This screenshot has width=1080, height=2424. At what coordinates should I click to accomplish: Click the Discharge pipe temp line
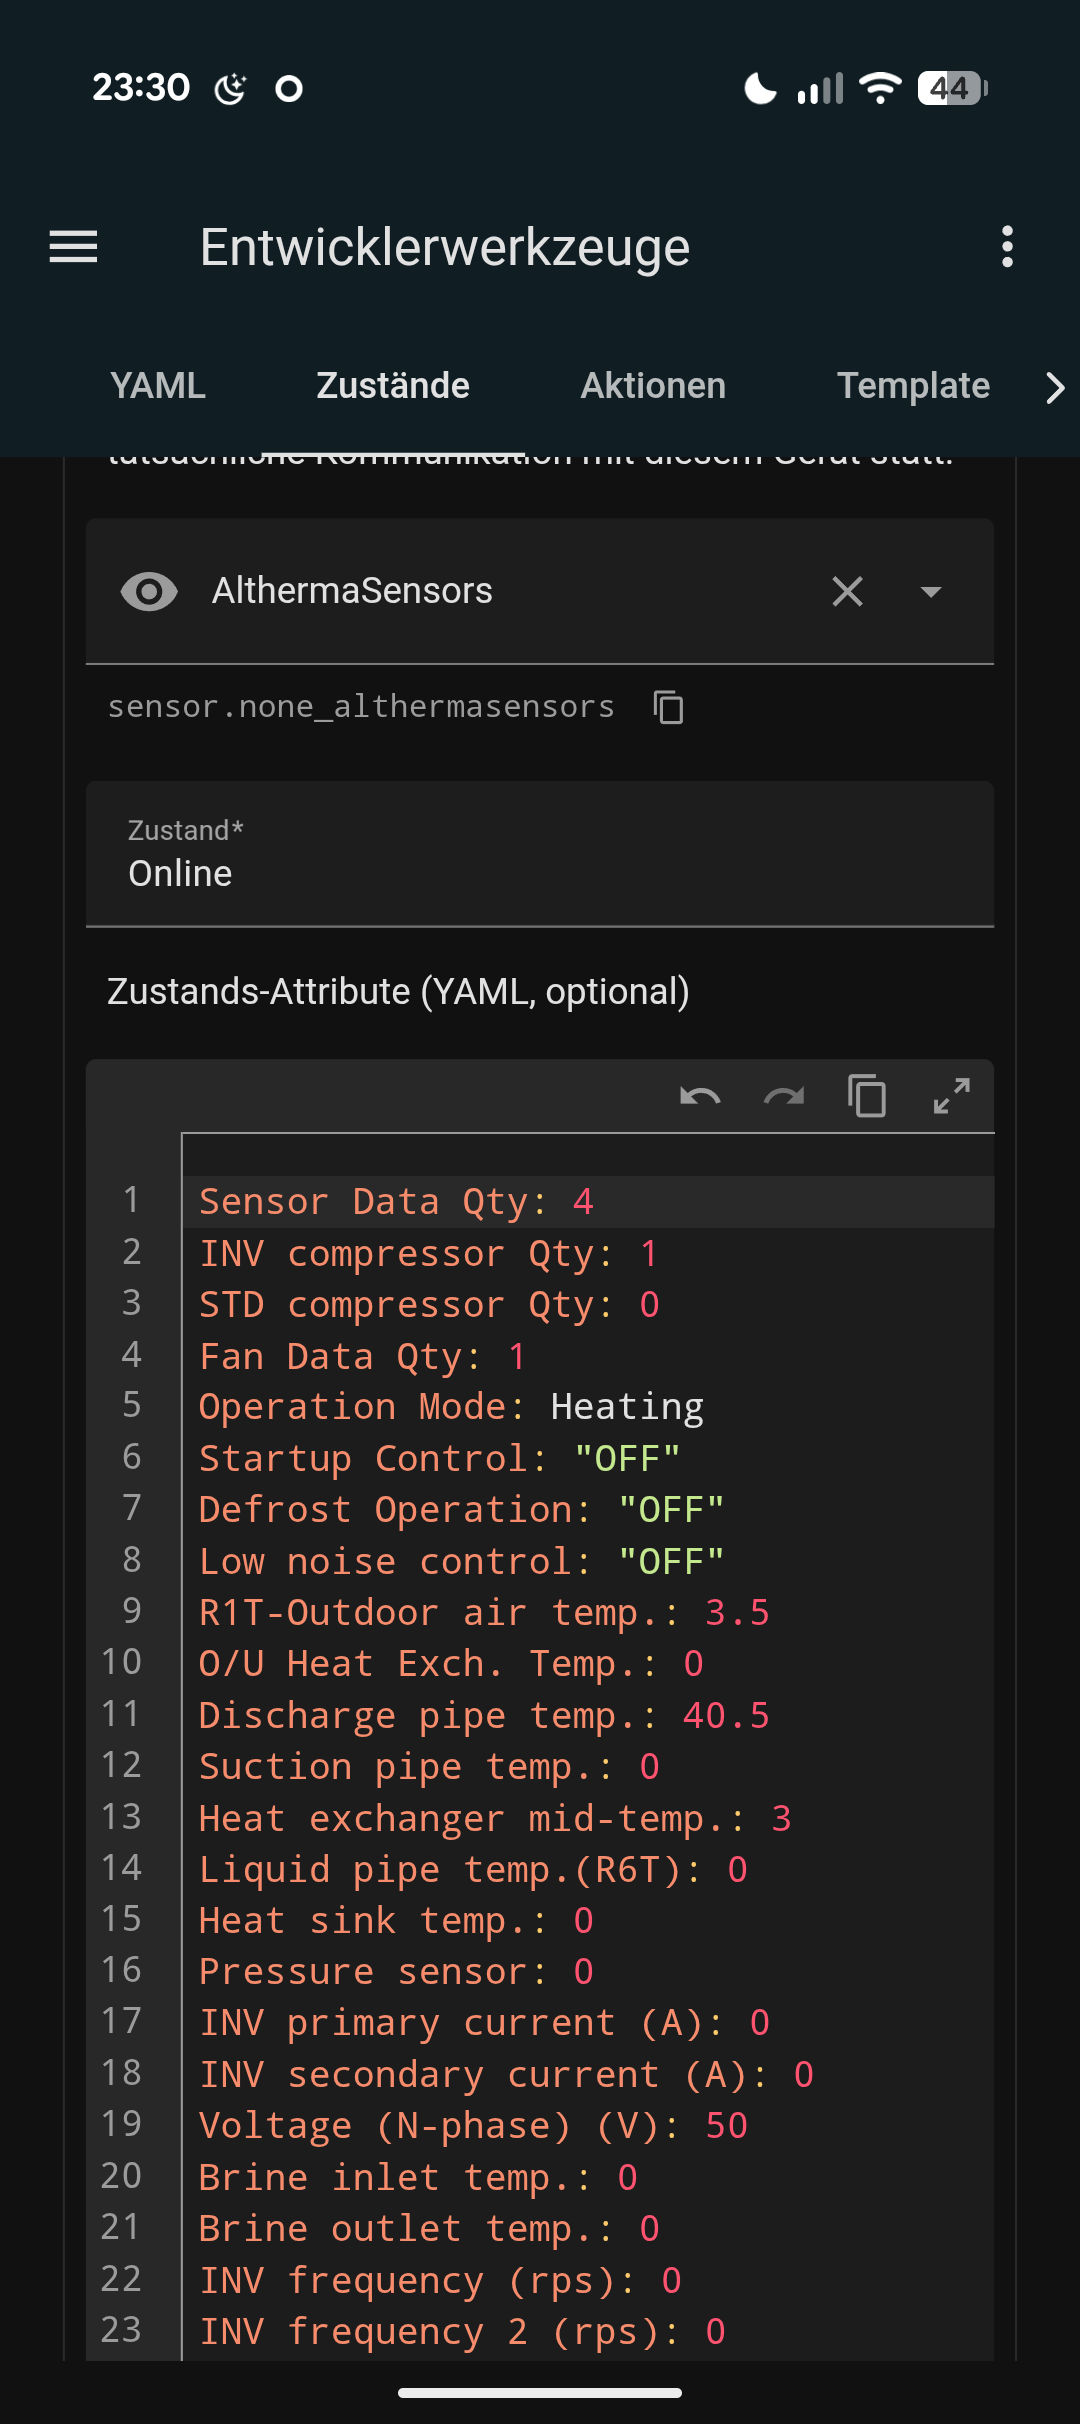(484, 1715)
